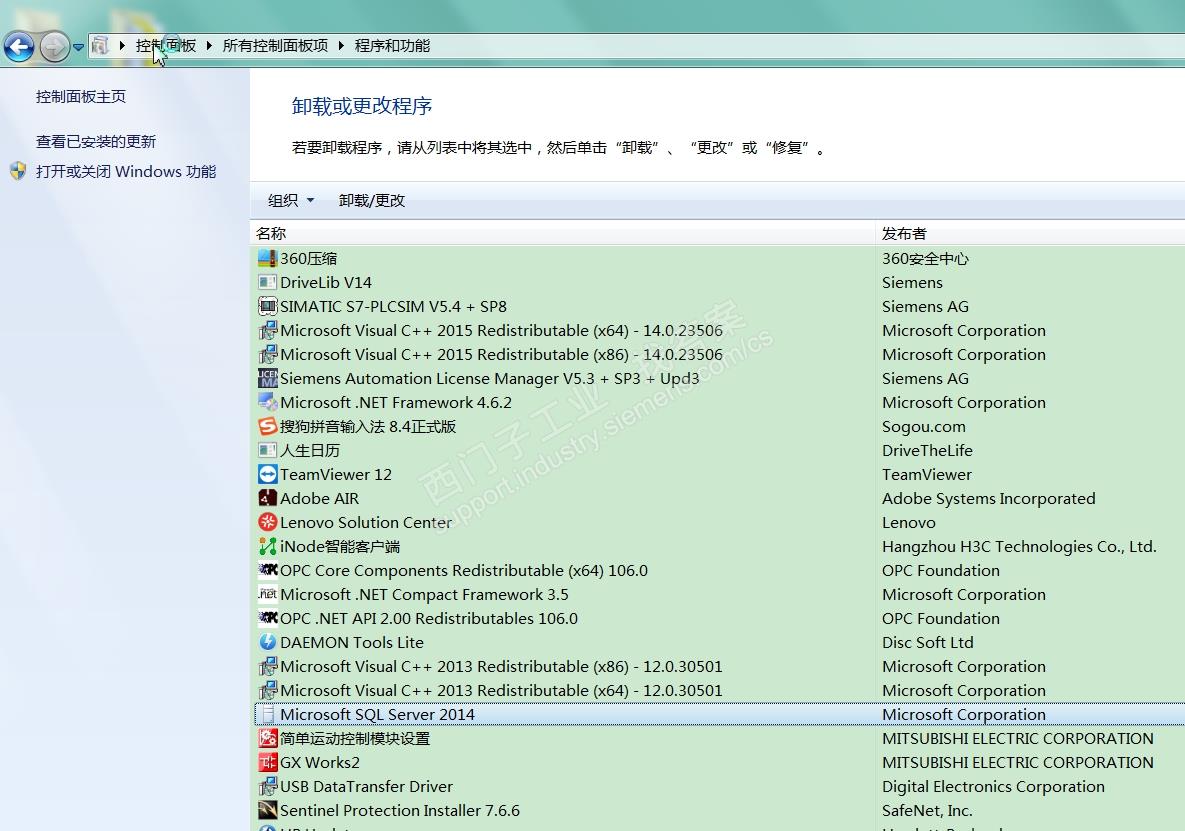Image resolution: width=1185 pixels, height=831 pixels.
Task: Click Adobe AIR icon
Action: (x=268, y=499)
